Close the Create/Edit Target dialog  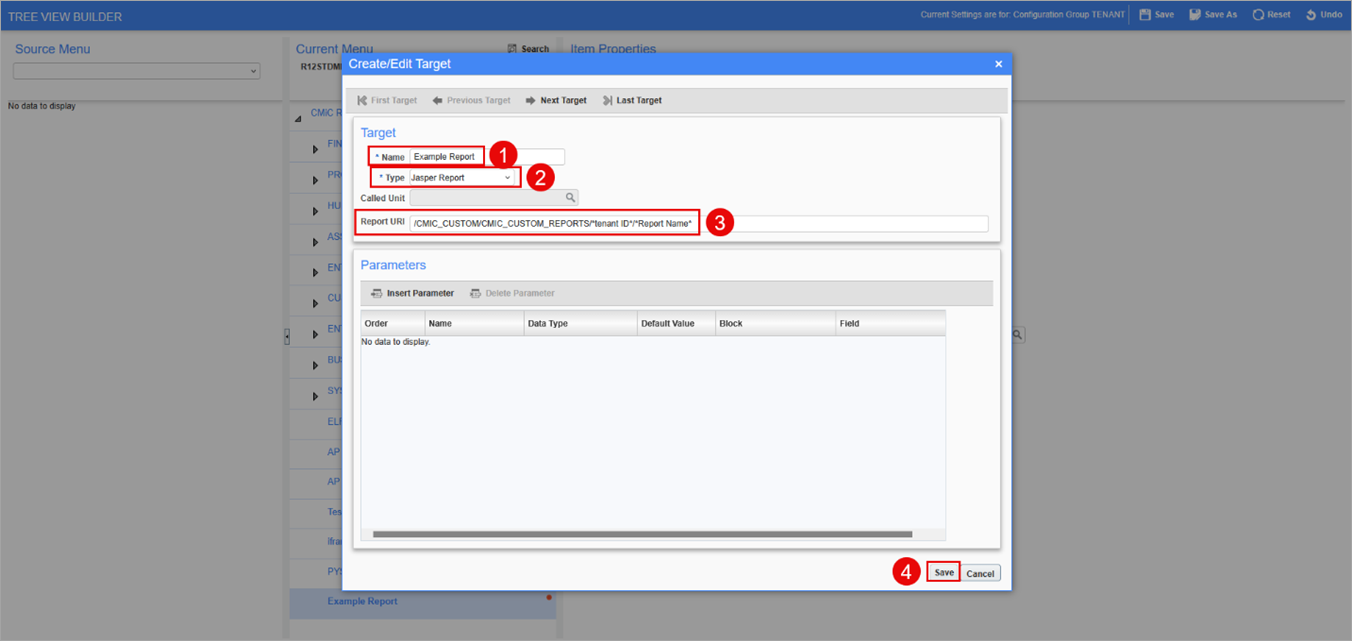click(x=998, y=64)
